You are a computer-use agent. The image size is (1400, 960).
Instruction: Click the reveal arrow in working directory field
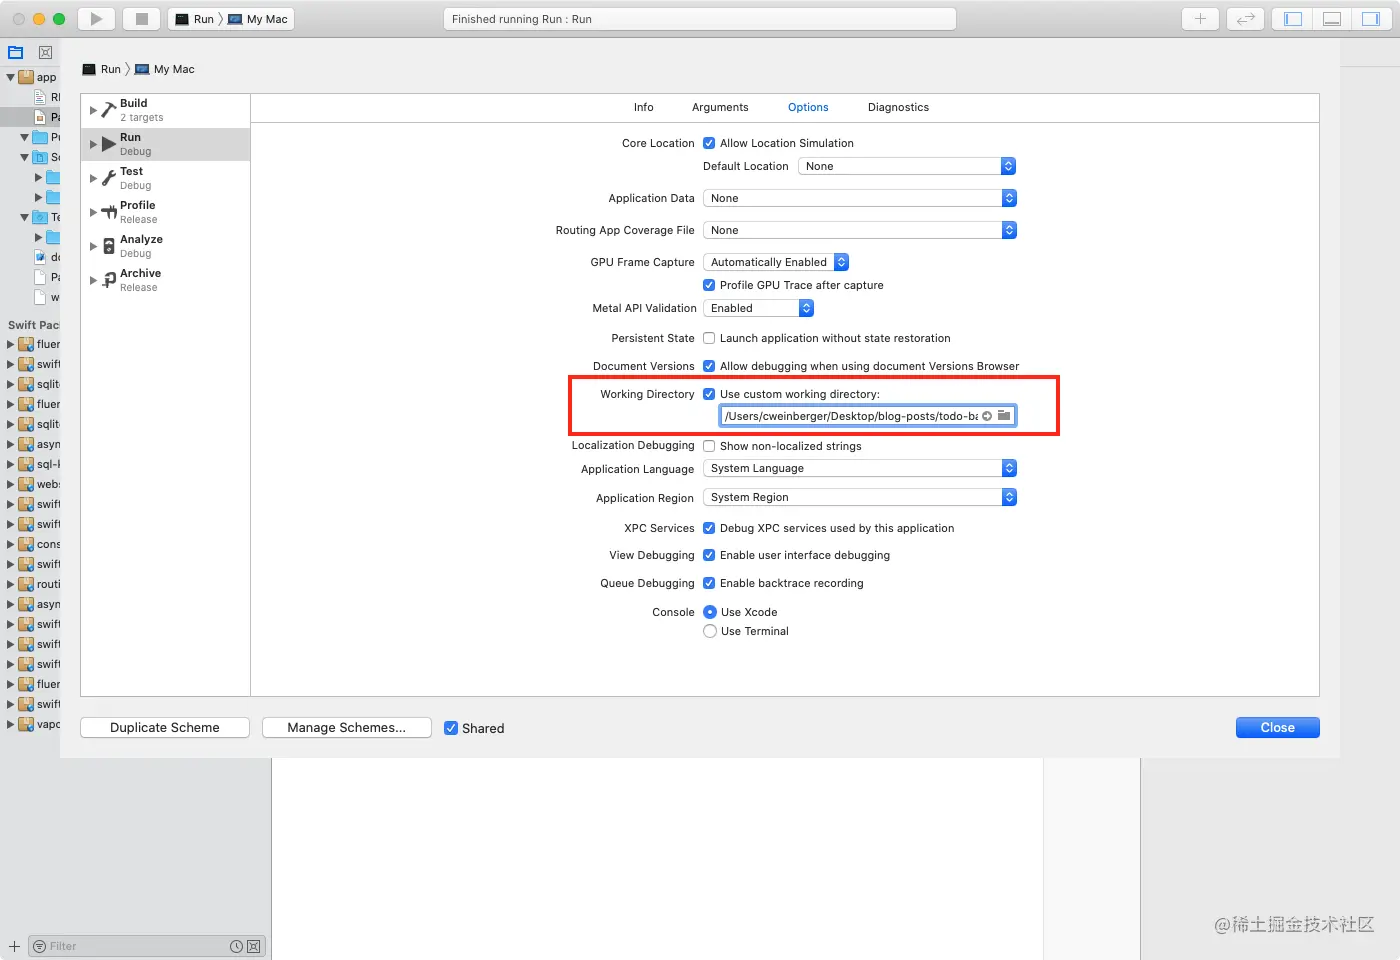click(x=987, y=416)
